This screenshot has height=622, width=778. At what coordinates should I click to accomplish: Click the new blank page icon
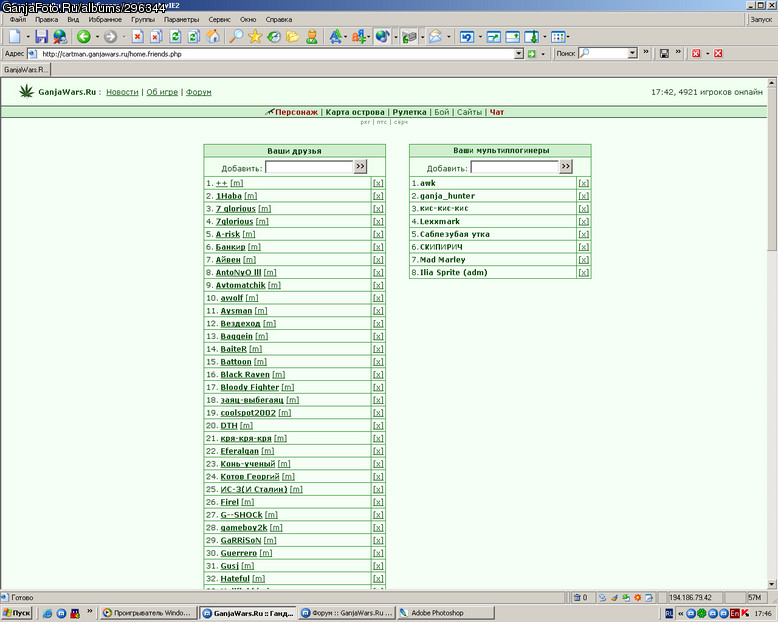click(x=15, y=37)
